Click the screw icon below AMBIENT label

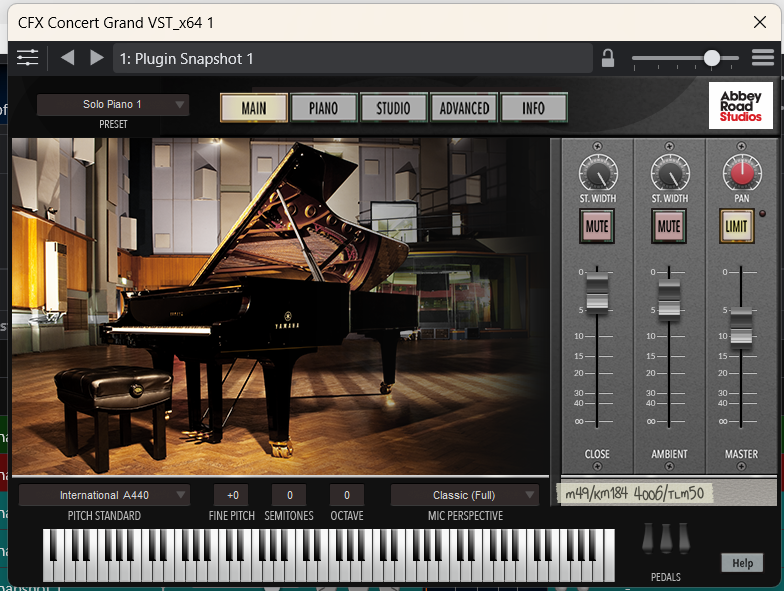(669, 466)
